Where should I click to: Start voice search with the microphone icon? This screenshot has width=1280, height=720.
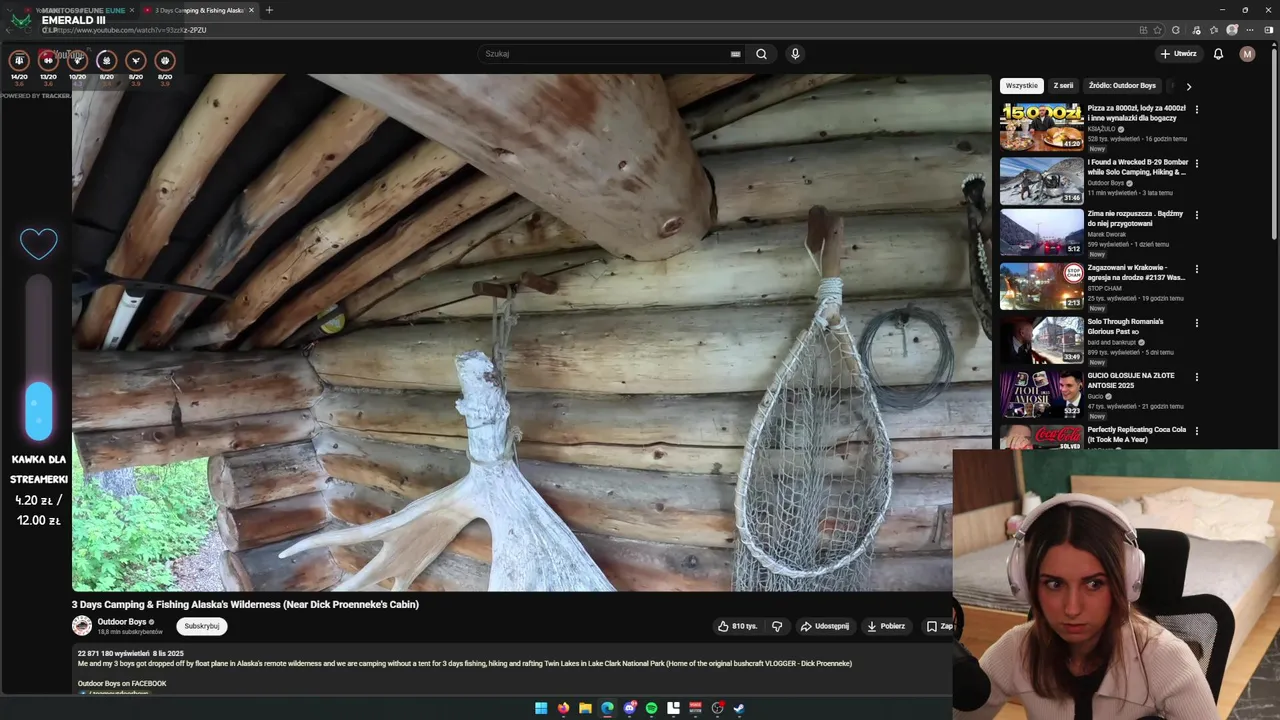[x=795, y=54]
